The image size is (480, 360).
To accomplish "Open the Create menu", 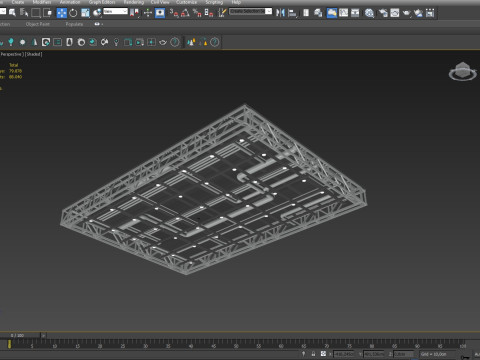I will tap(18, 2).
